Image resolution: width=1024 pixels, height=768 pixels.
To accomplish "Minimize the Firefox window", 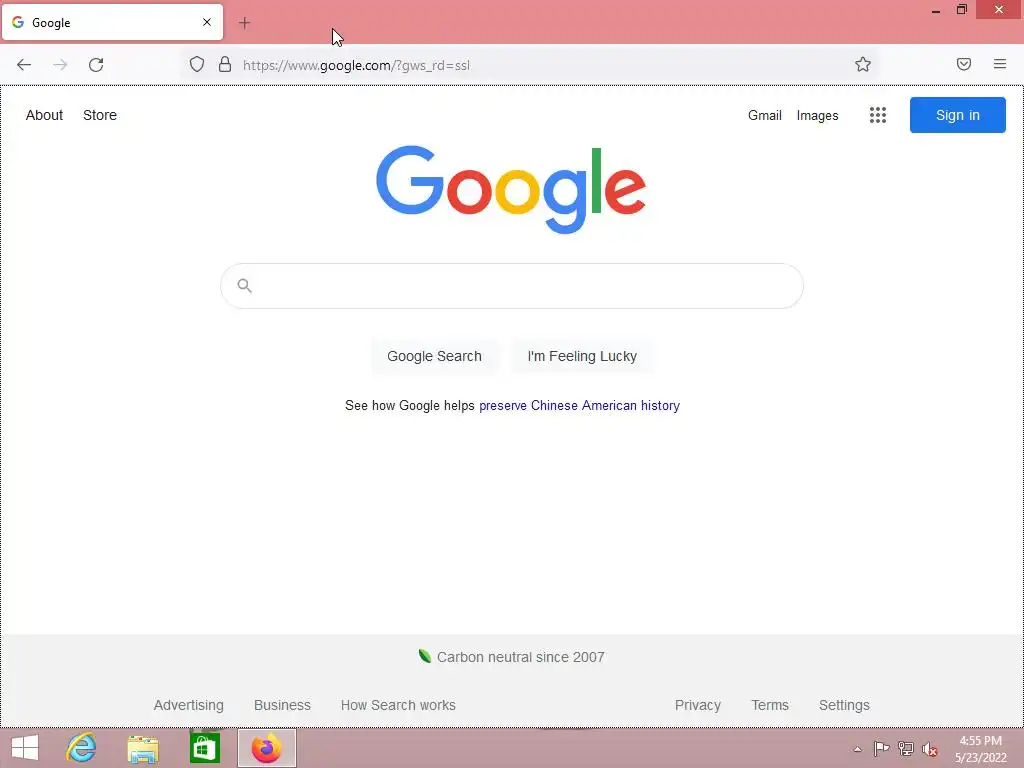I will [936, 10].
